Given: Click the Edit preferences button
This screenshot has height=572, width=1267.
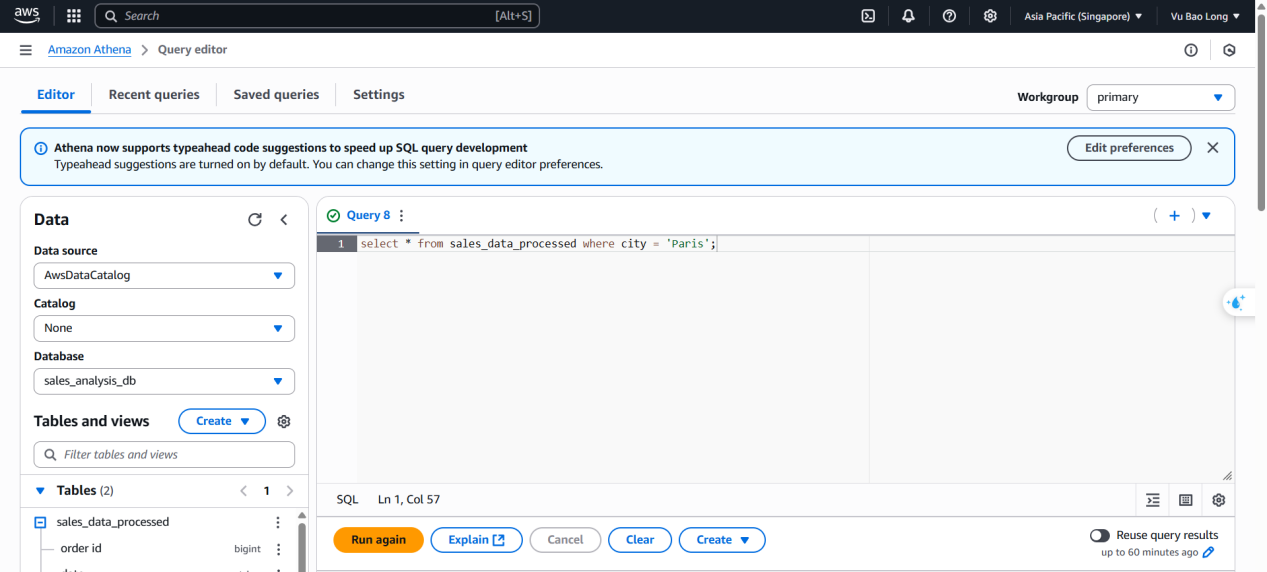Looking at the screenshot, I should tap(1129, 148).
